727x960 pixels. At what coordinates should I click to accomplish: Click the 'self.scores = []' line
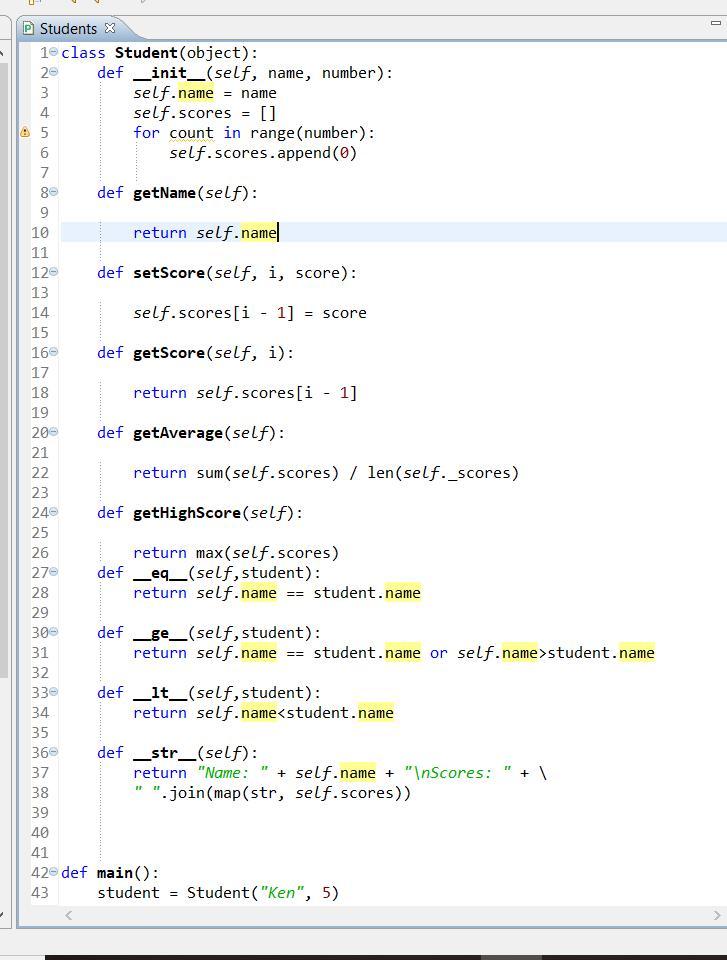click(205, 113)
